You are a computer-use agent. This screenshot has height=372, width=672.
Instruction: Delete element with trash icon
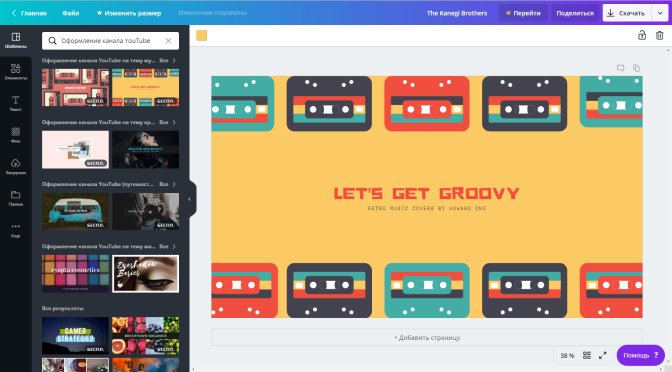click(x=660, y=35)
